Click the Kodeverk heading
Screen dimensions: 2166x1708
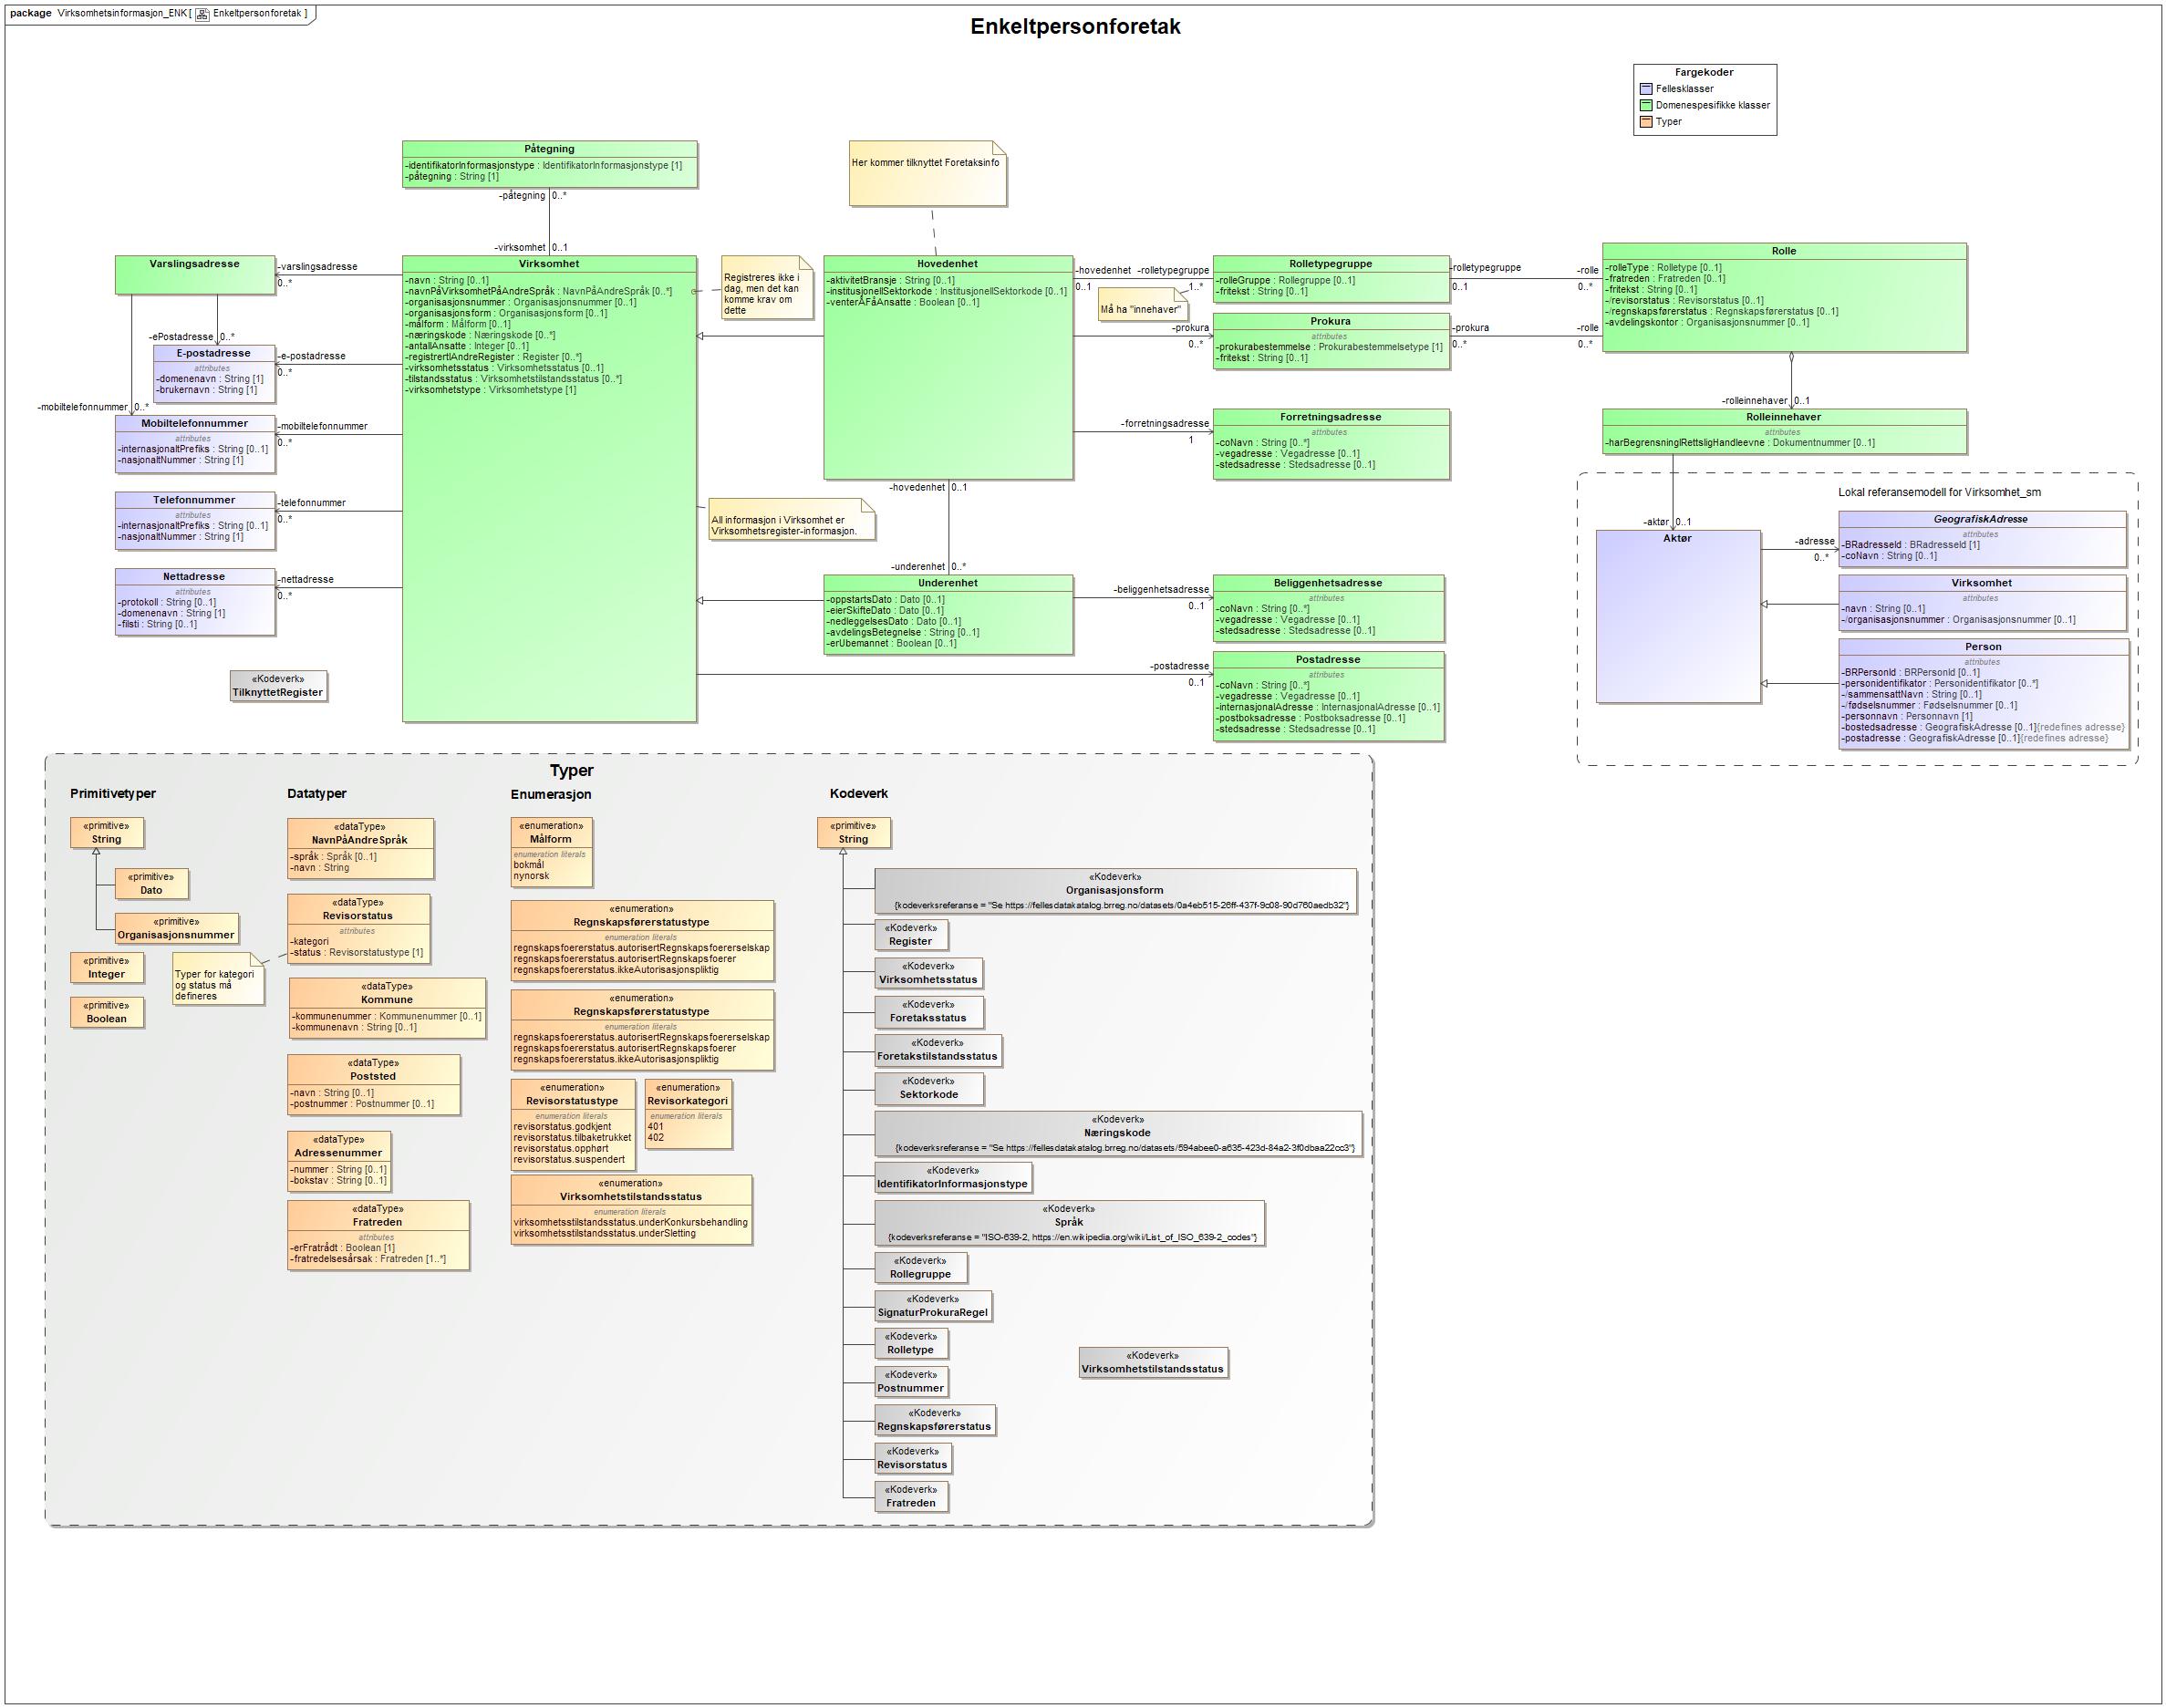858,793
